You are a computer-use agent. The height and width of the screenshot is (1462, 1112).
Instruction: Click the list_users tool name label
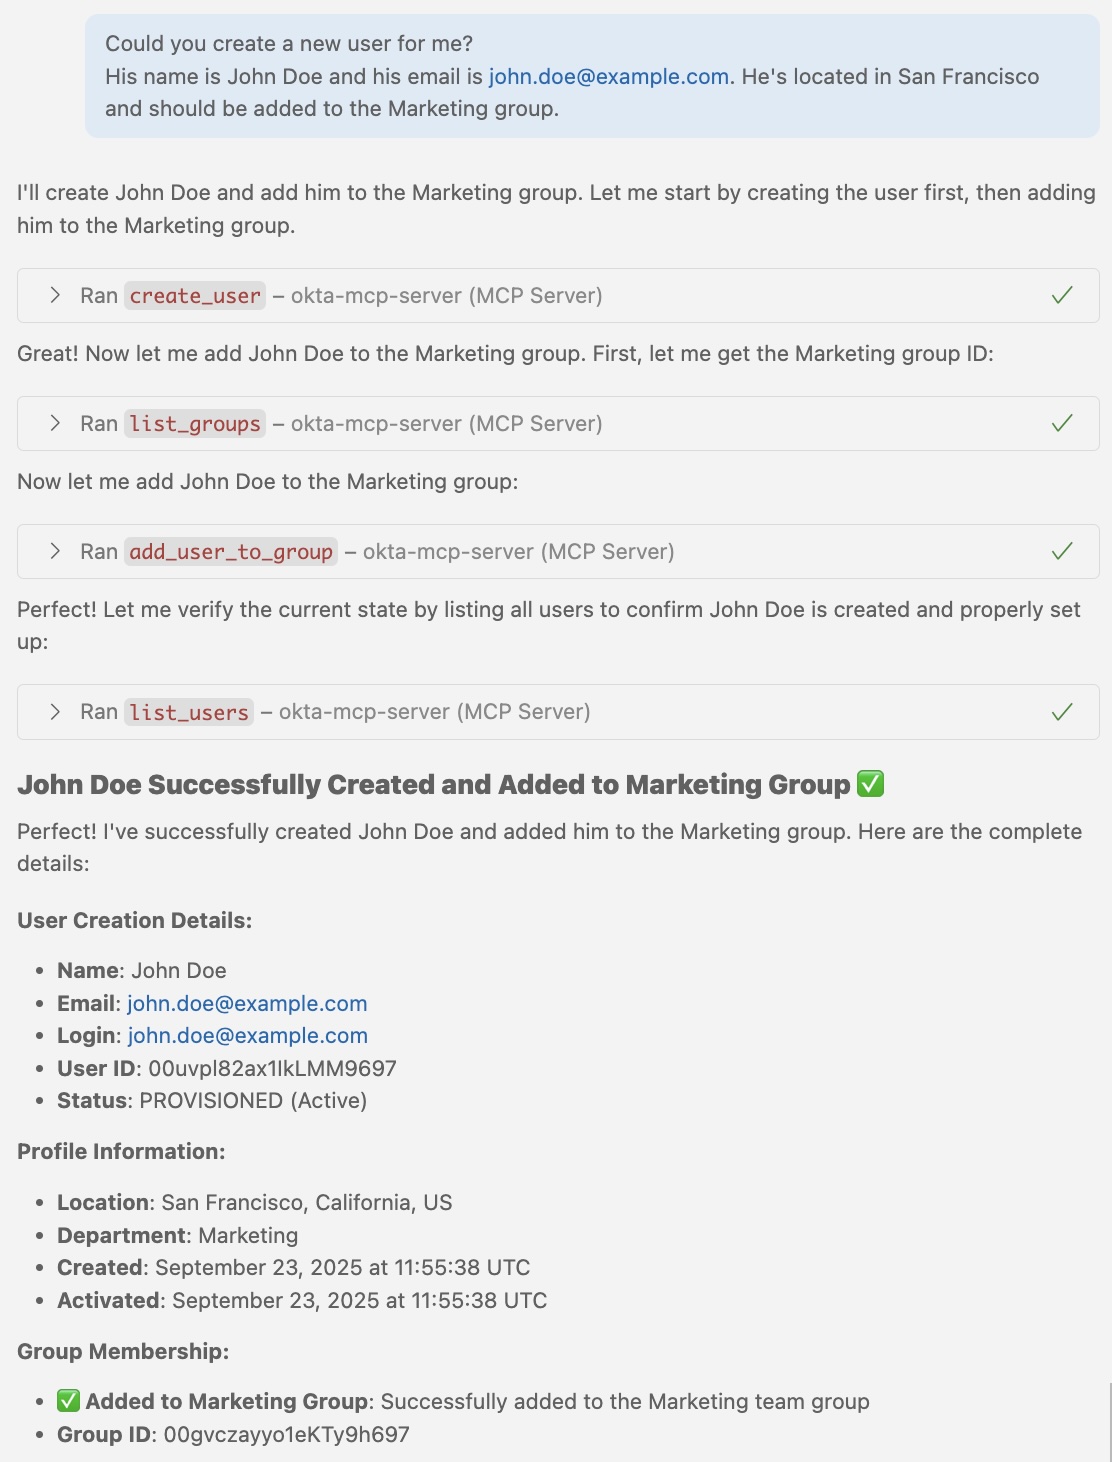pyautogui.click(x=189, y=712)
